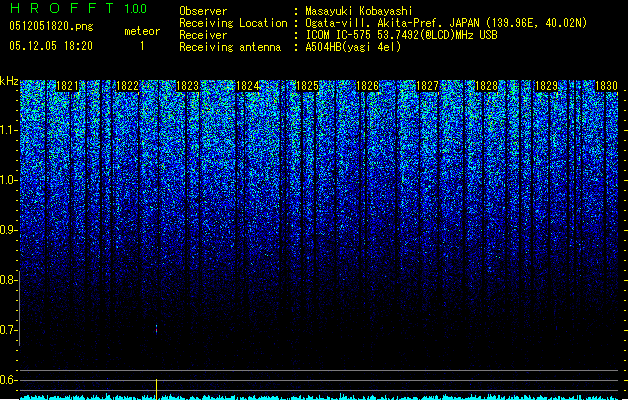Click the 1824 time marker
Viewport: 629px width, 400px height.
coord(248,86)
